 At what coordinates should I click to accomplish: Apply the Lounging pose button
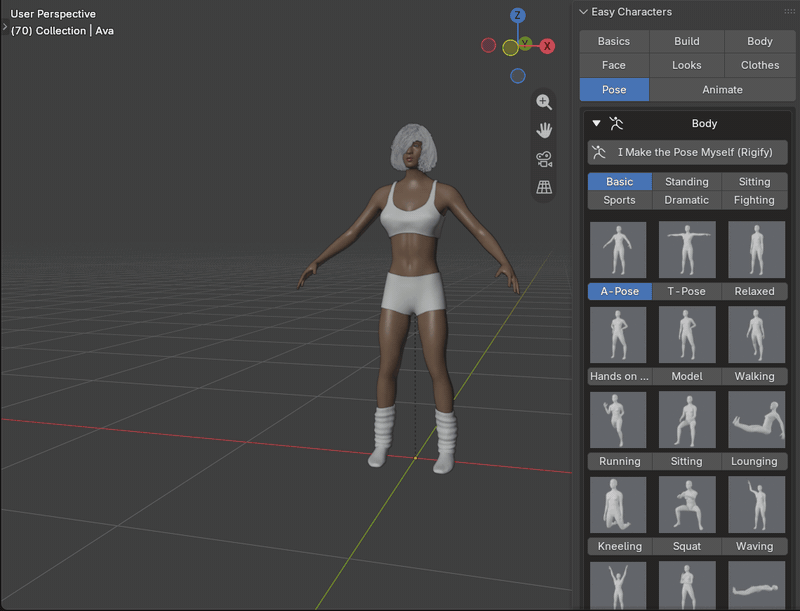click(755, 461)
